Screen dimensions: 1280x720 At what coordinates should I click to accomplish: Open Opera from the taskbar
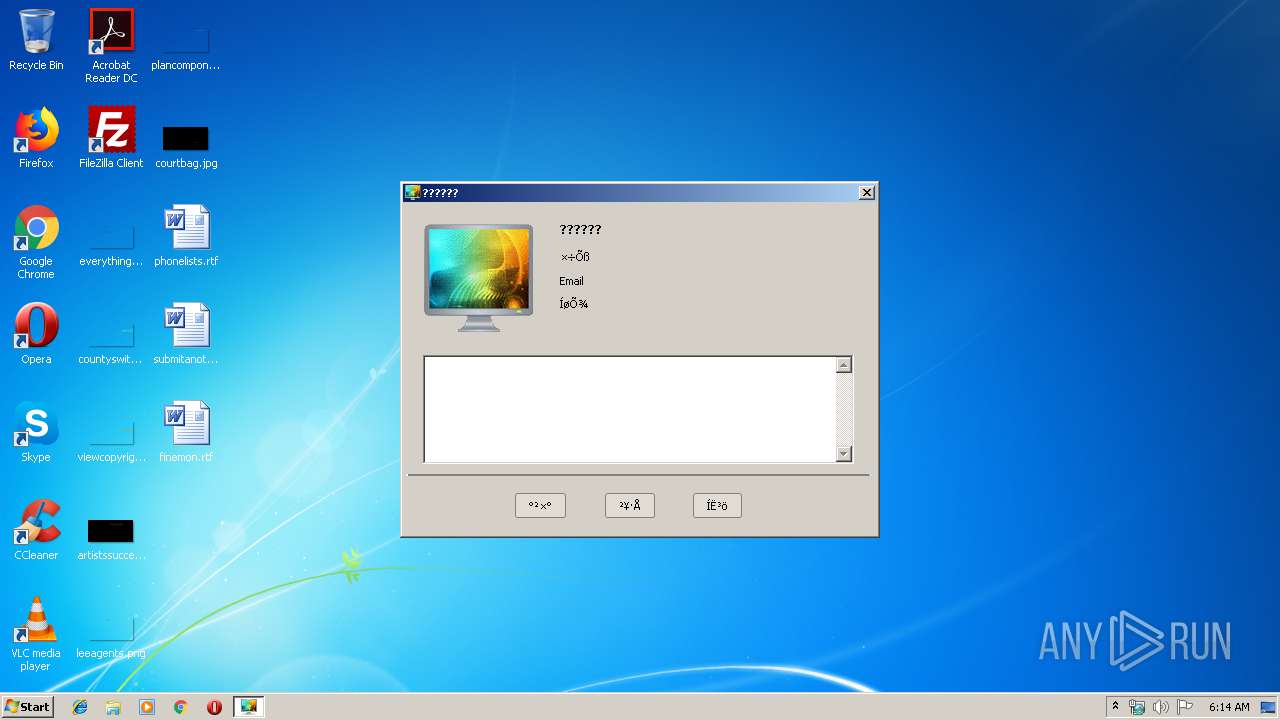tap(214, 707)
